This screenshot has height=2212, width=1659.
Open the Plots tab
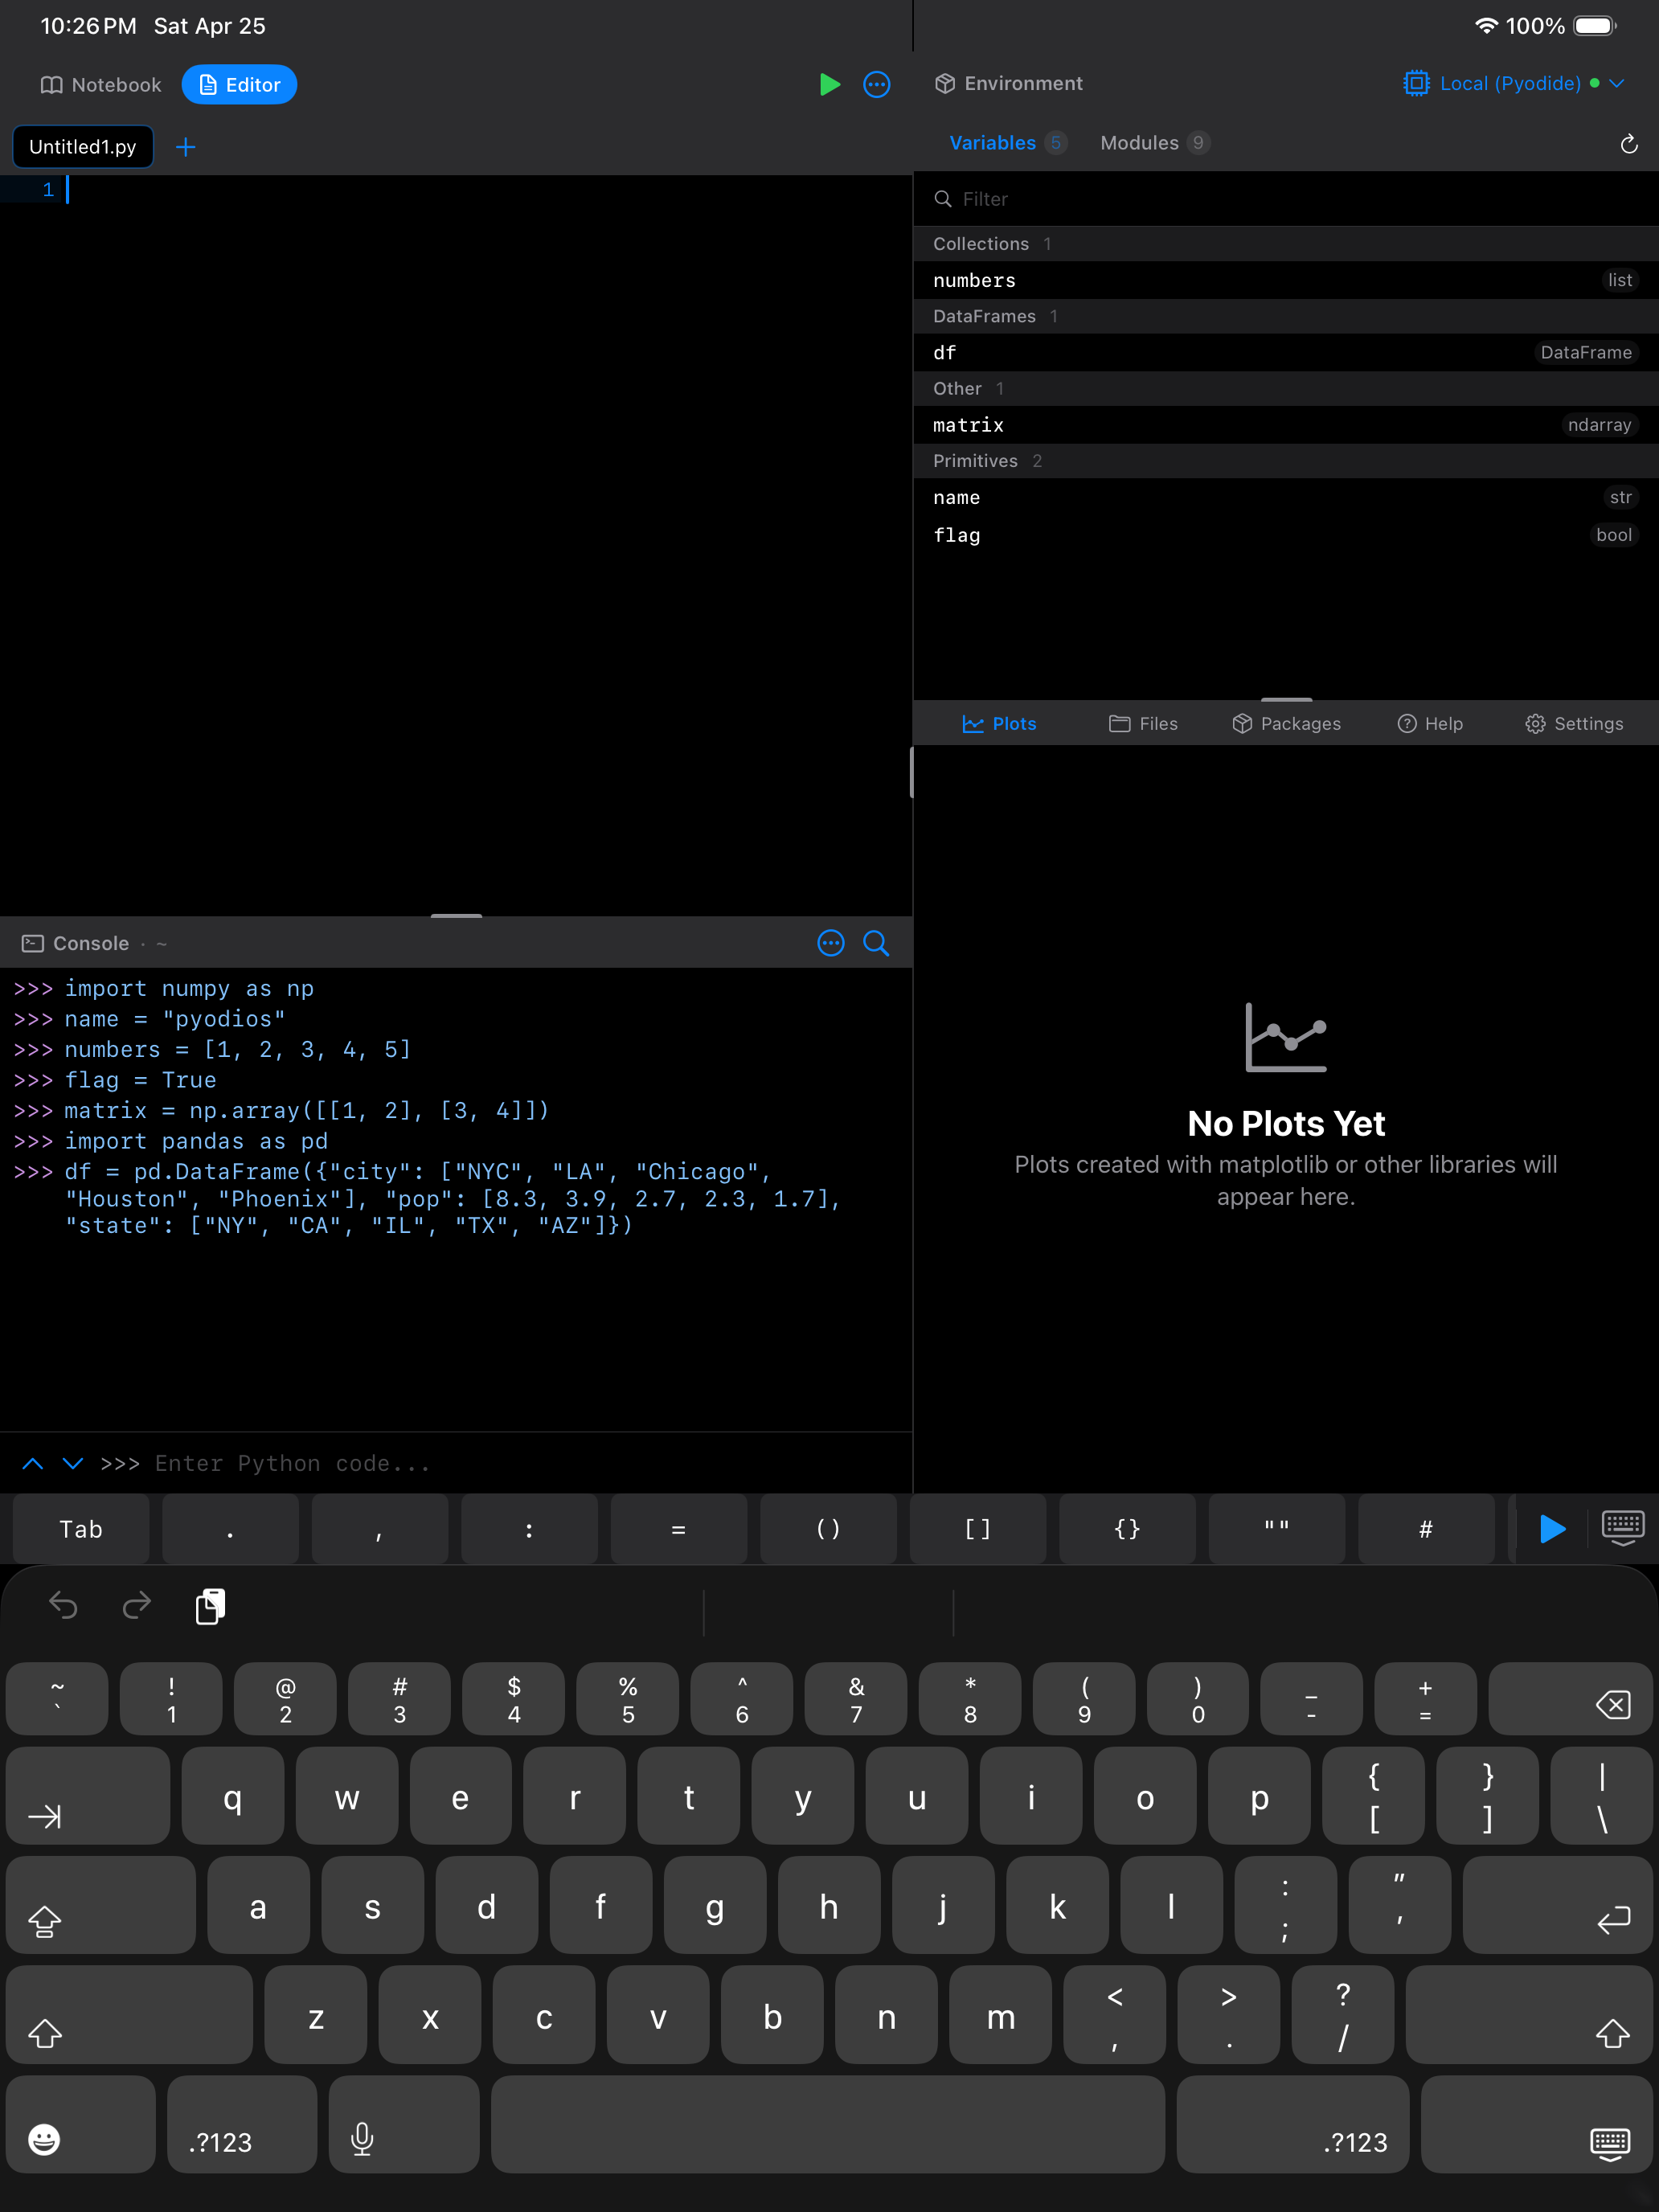point(998,724)
